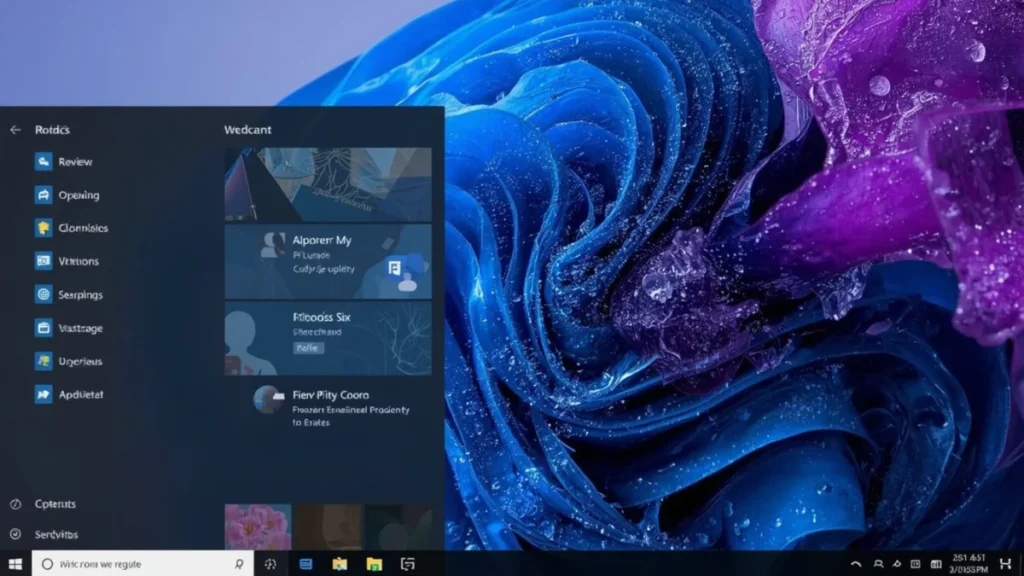Click the Cpteruts clock icon
Screen dimensions: 1024x576
16,504
